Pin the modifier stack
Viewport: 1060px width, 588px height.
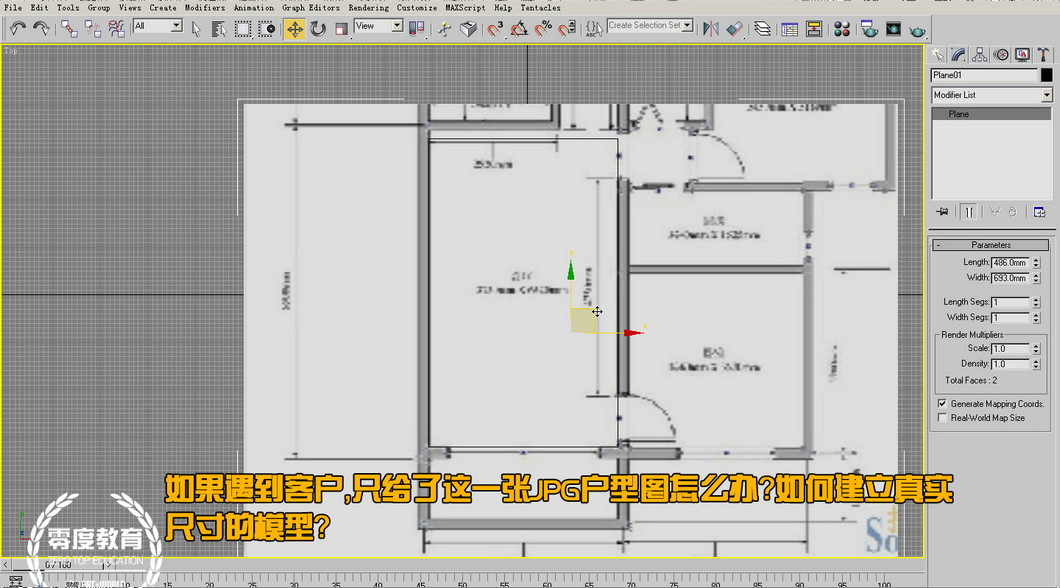pos(941,212)
